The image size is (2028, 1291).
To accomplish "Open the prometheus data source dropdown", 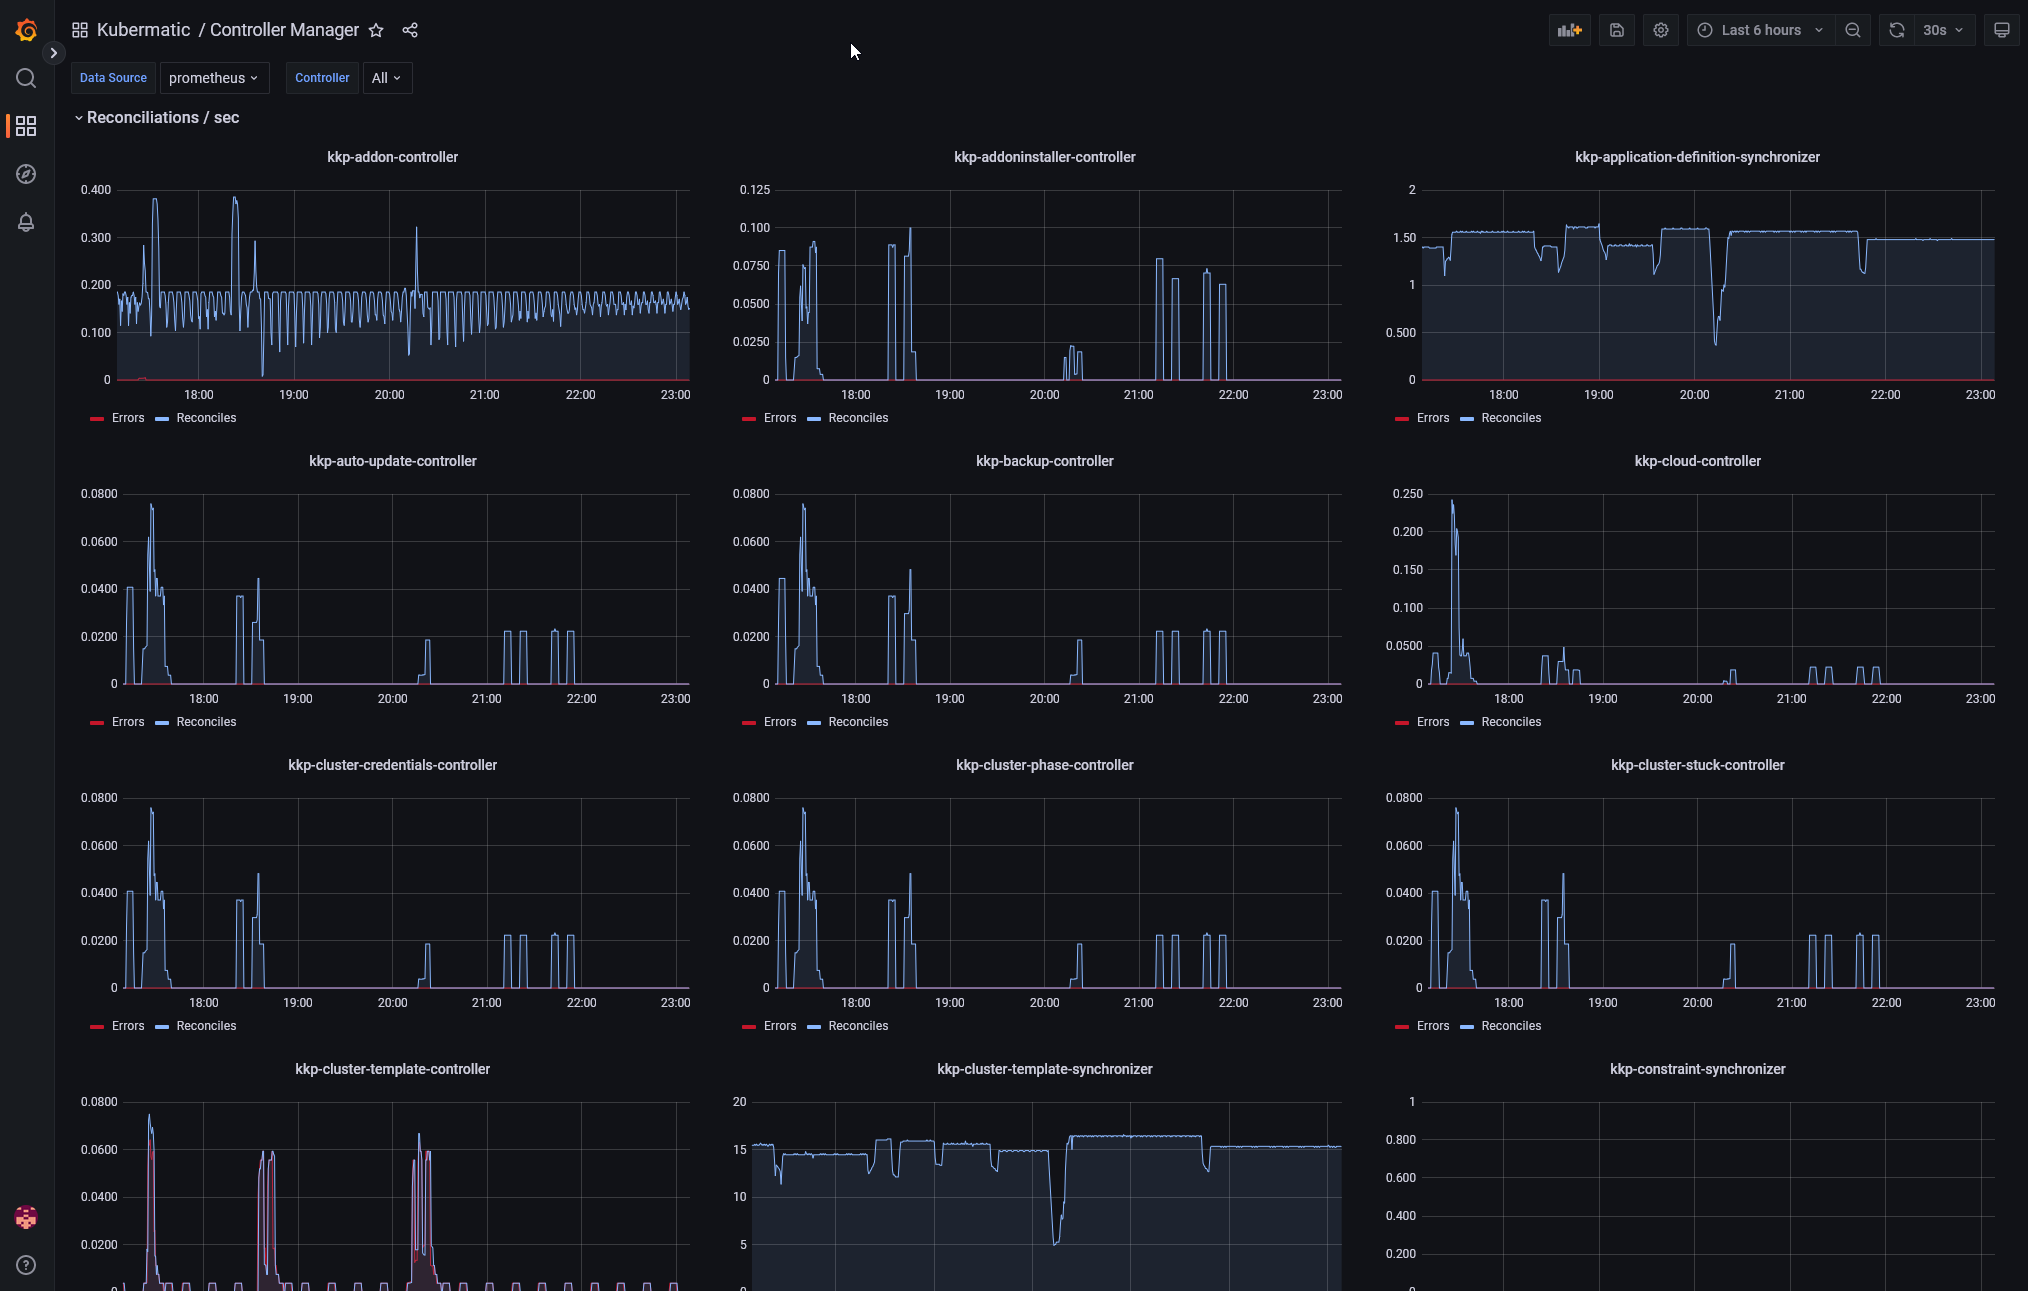I will pyautogui.click(x=213, y=78).
